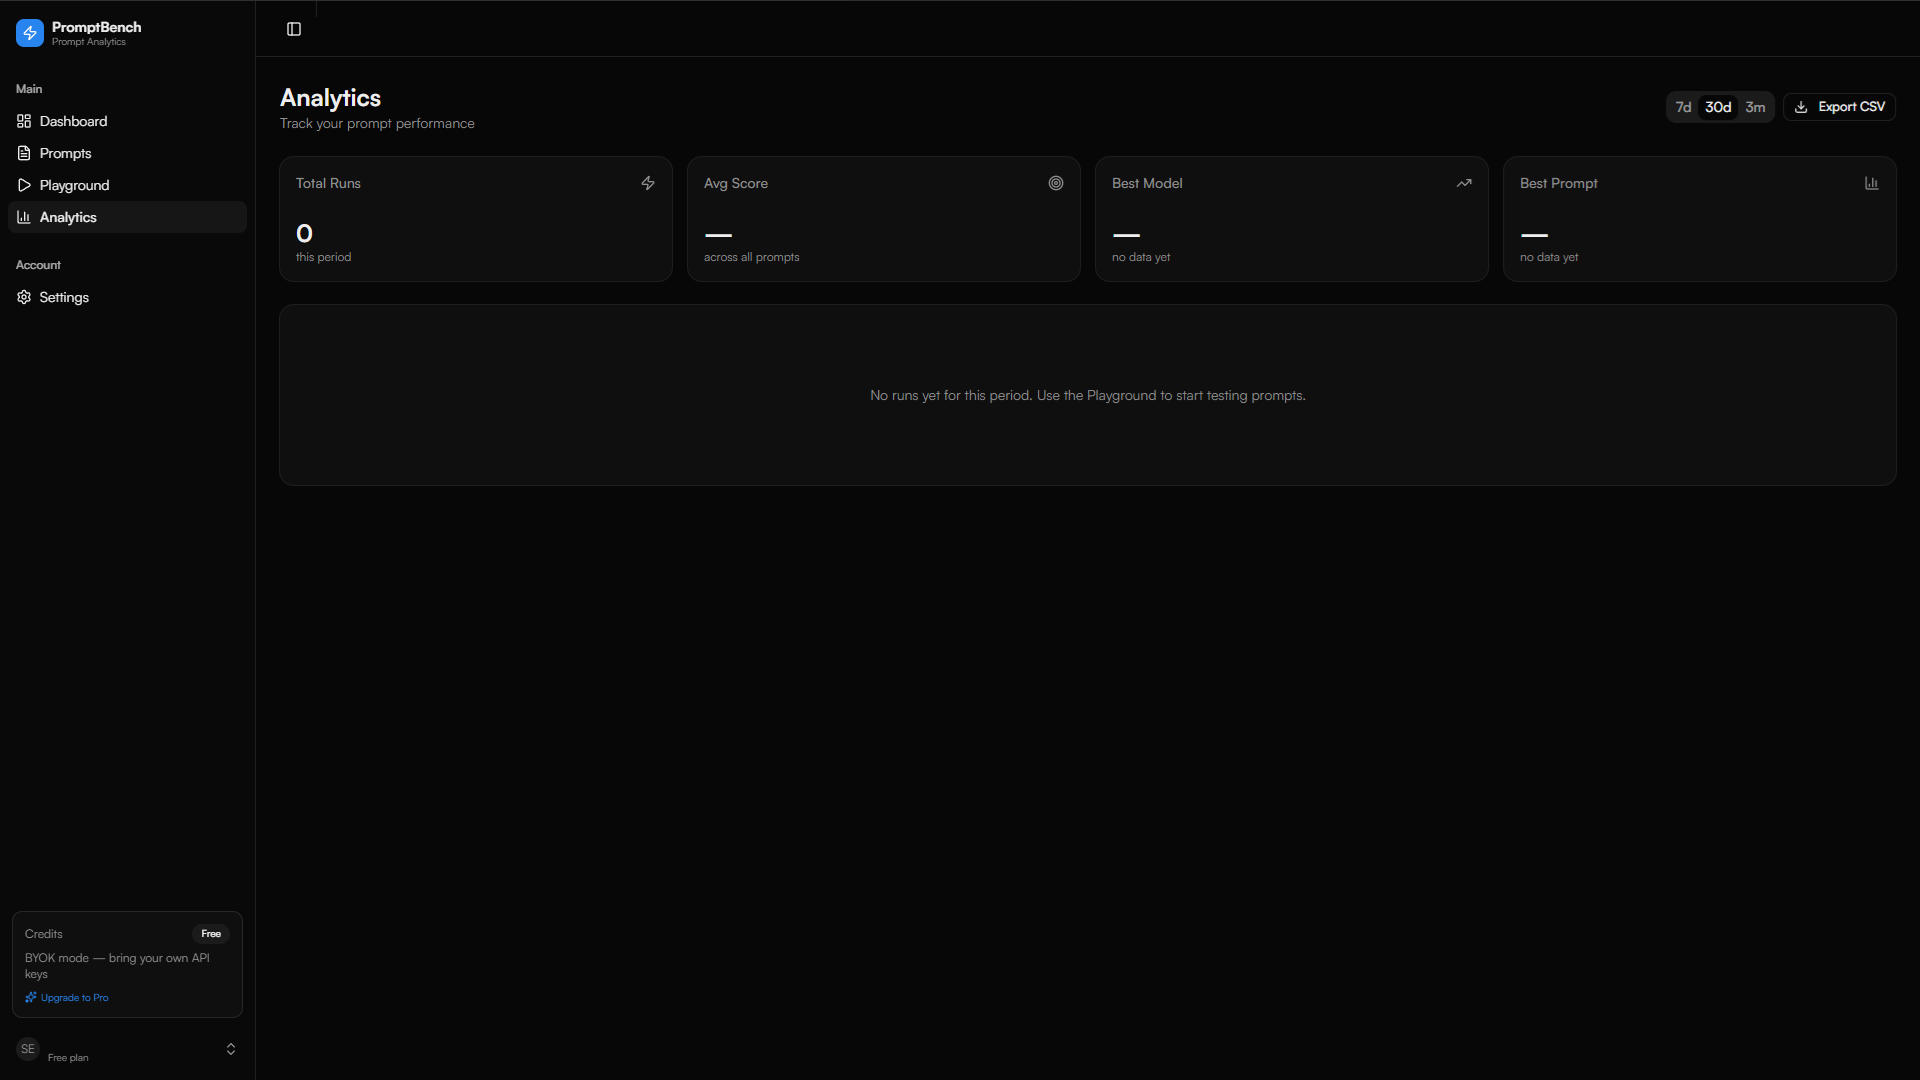Select the 7d time range
The height and width of the screenshot is (1080, 1920).
tap(1683, 106)
